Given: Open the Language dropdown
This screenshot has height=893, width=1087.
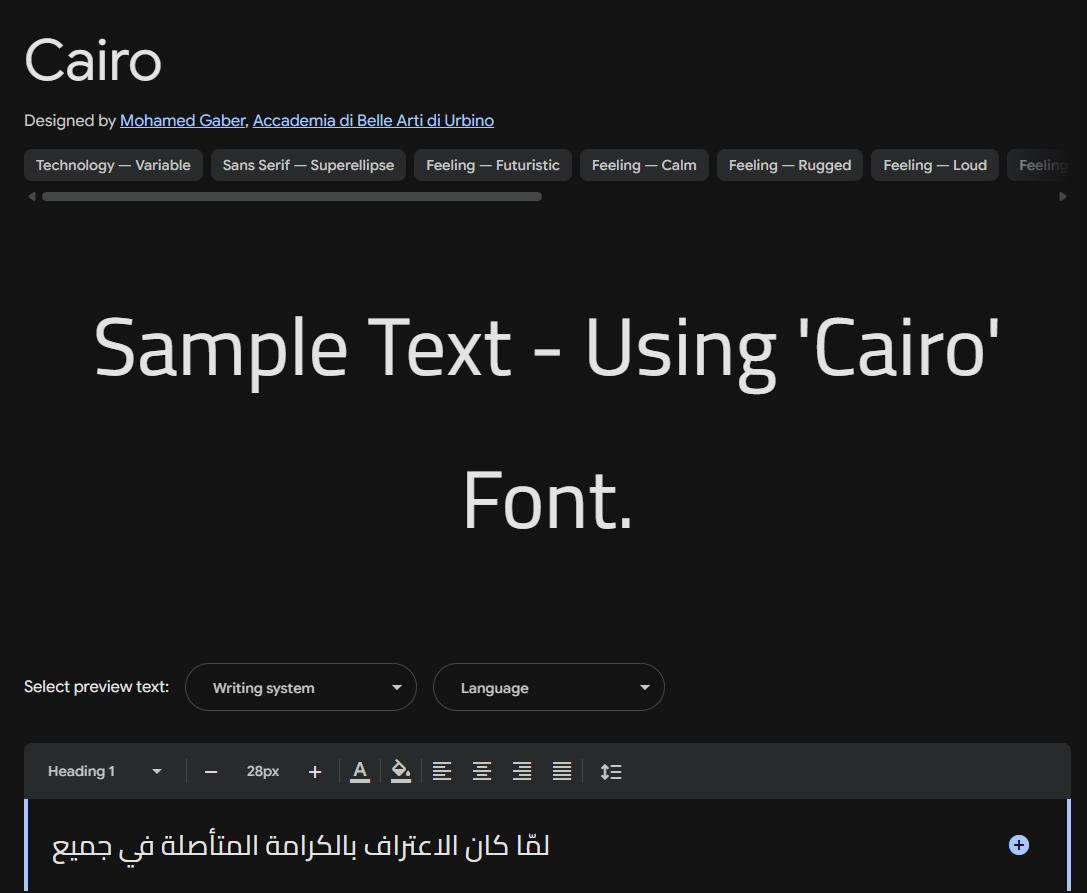Looking at the screenshot, I should [549, 687].
